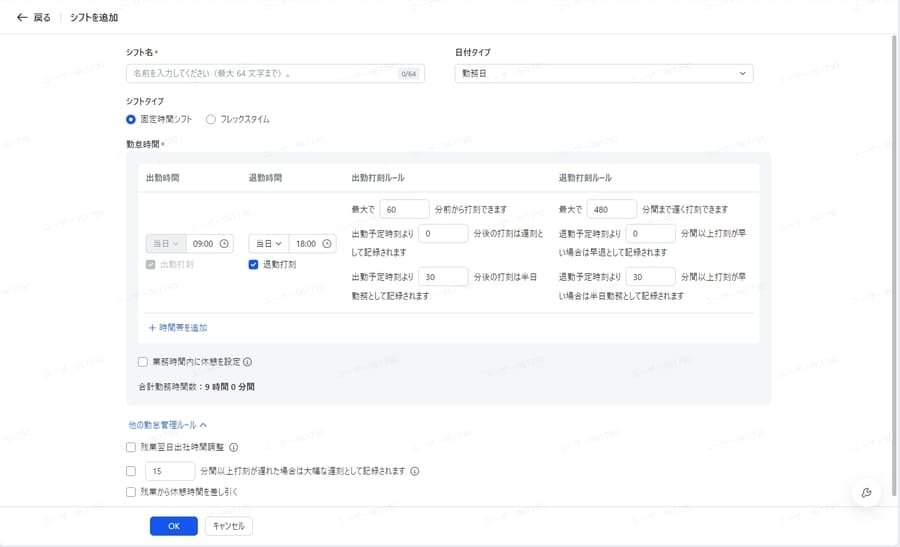The height and width of the screenshot is (547, 900).
Task: Click the blue OK button
Action: [174, 526]
